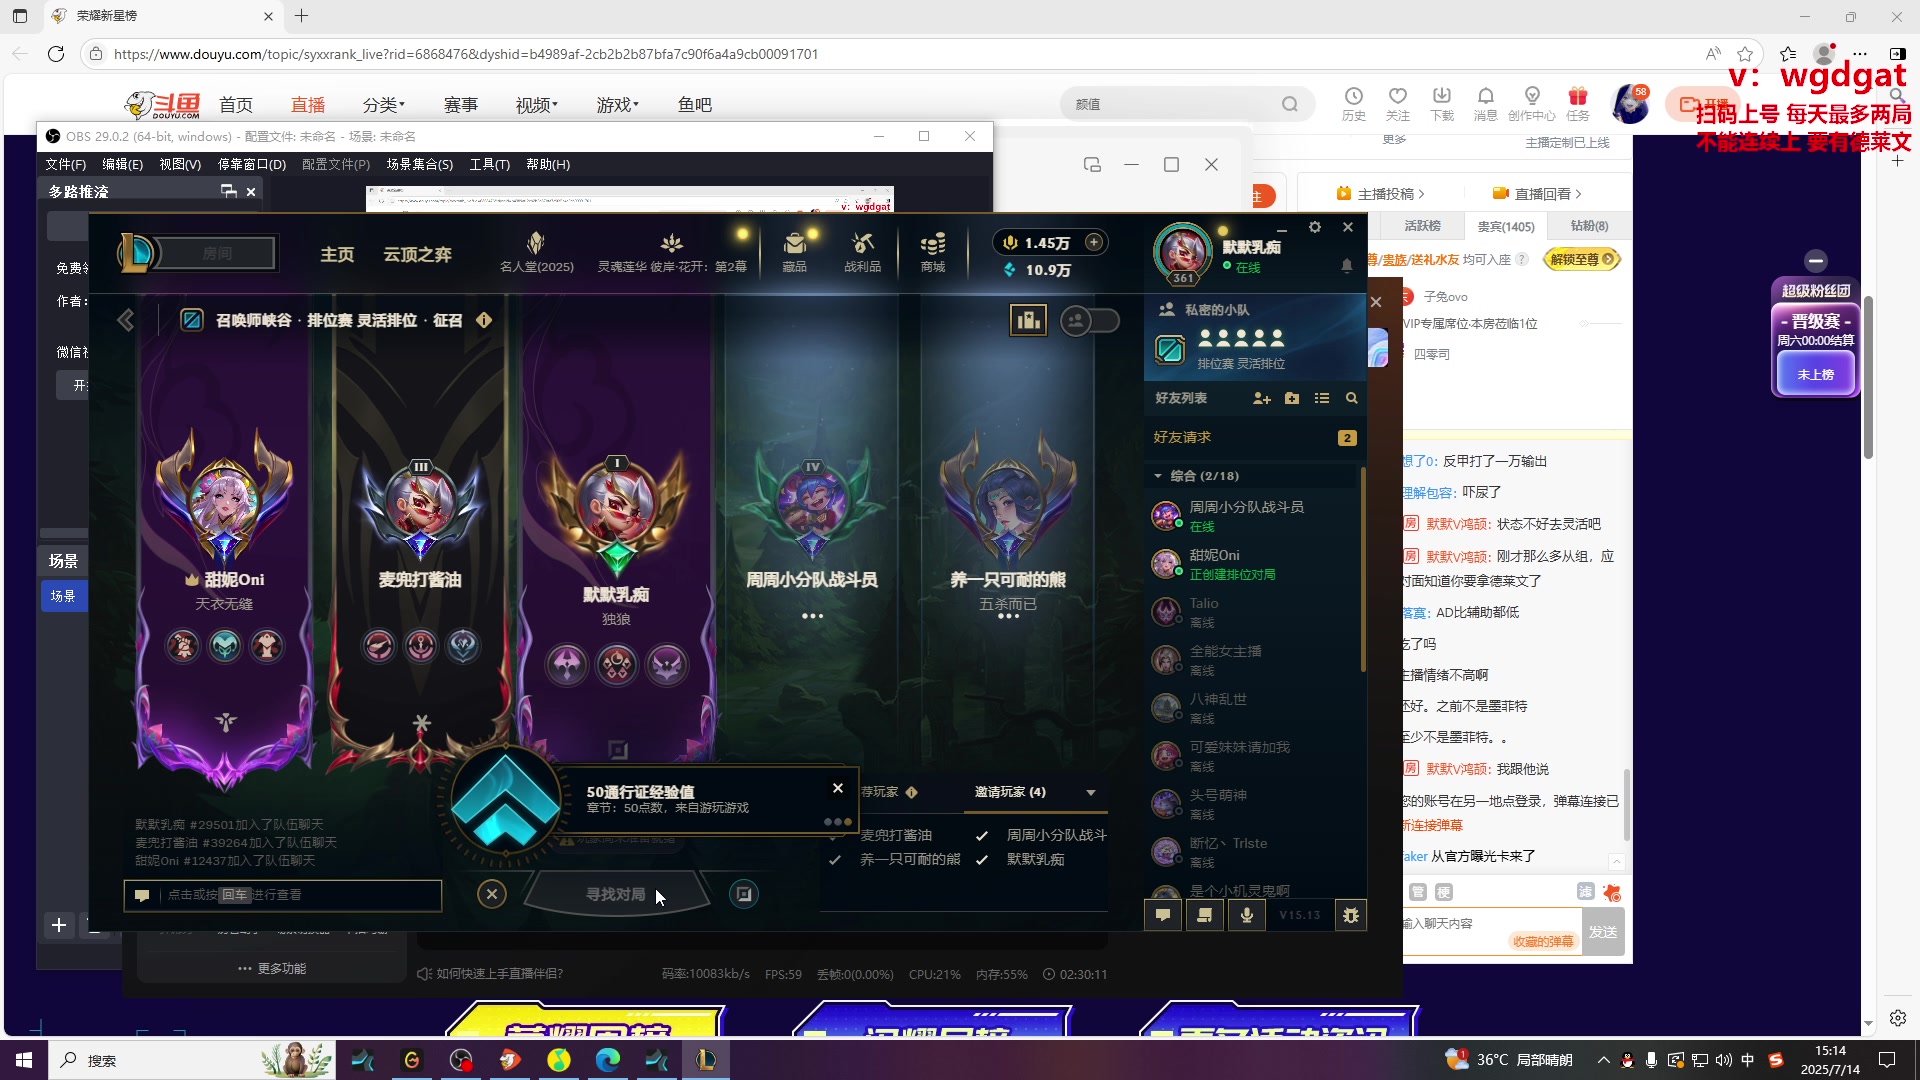Click 更多功能 in streaming companion

tap(272, 968)
